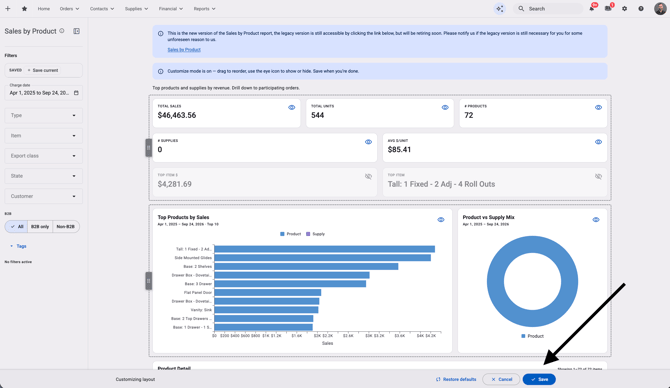Select the All B2B filter option
The height and width of the screenshot is (388, 670).
click(x=17, y=226)
